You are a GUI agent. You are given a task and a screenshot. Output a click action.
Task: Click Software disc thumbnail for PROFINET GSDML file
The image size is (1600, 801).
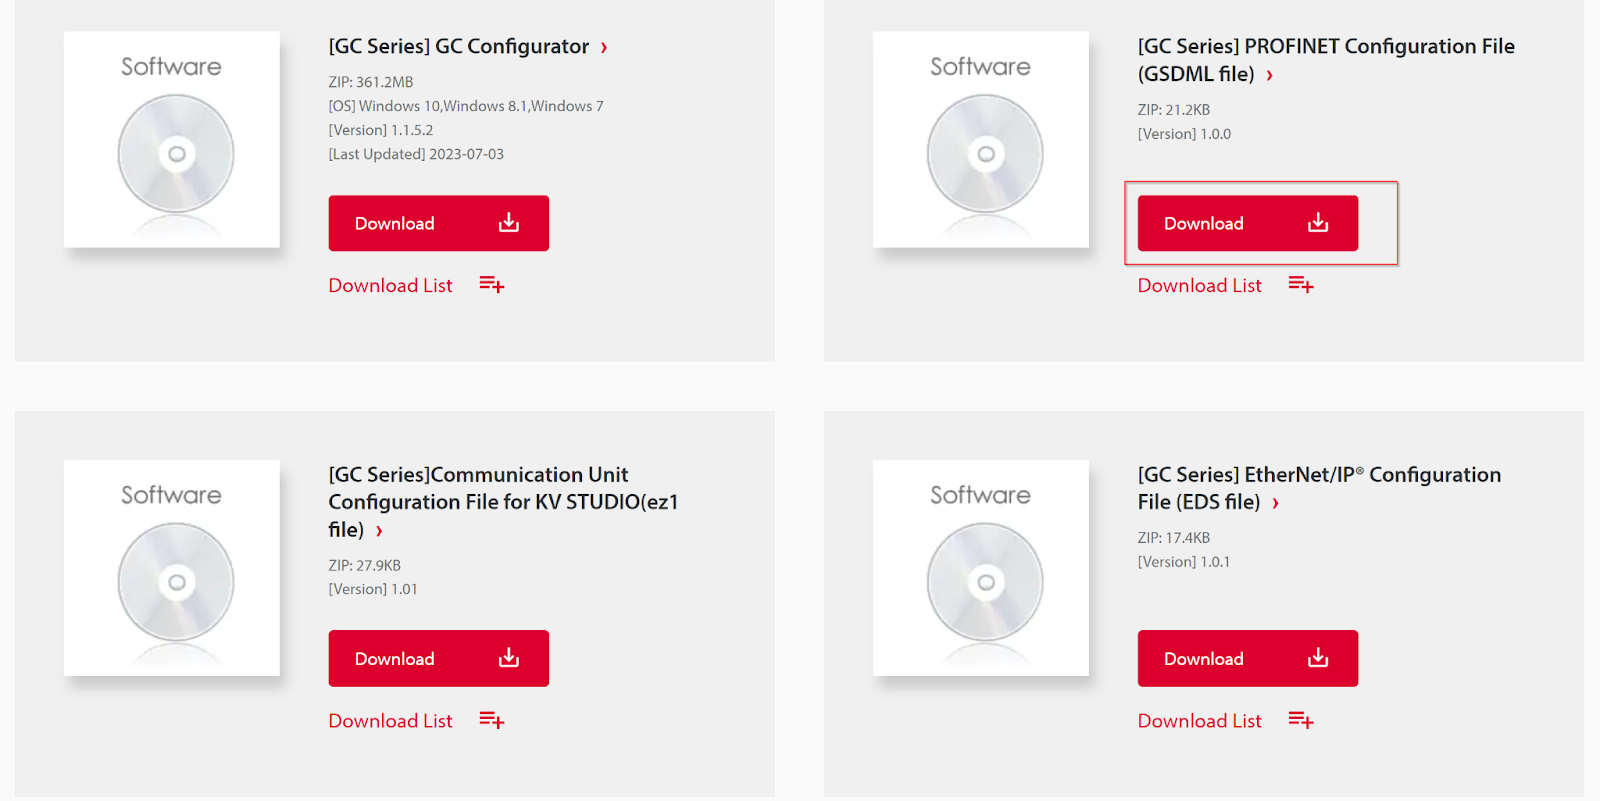click(x=981, y=140)
